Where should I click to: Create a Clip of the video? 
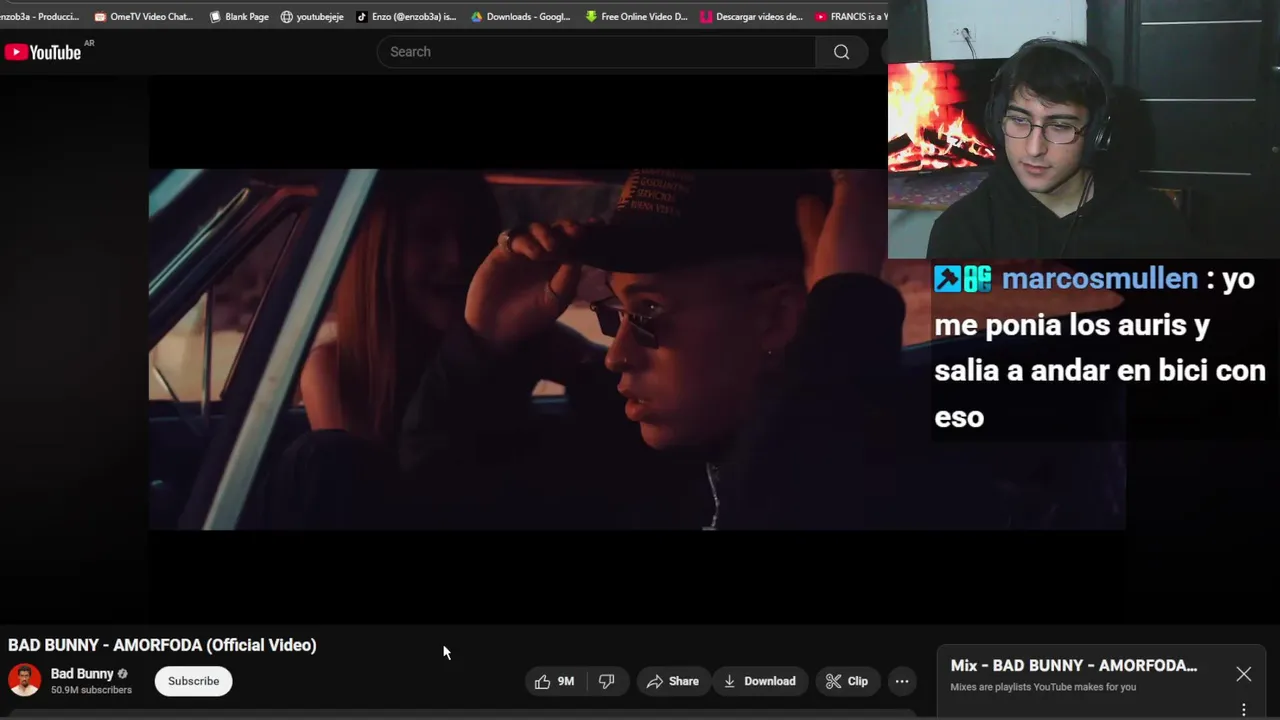(847, 681)
